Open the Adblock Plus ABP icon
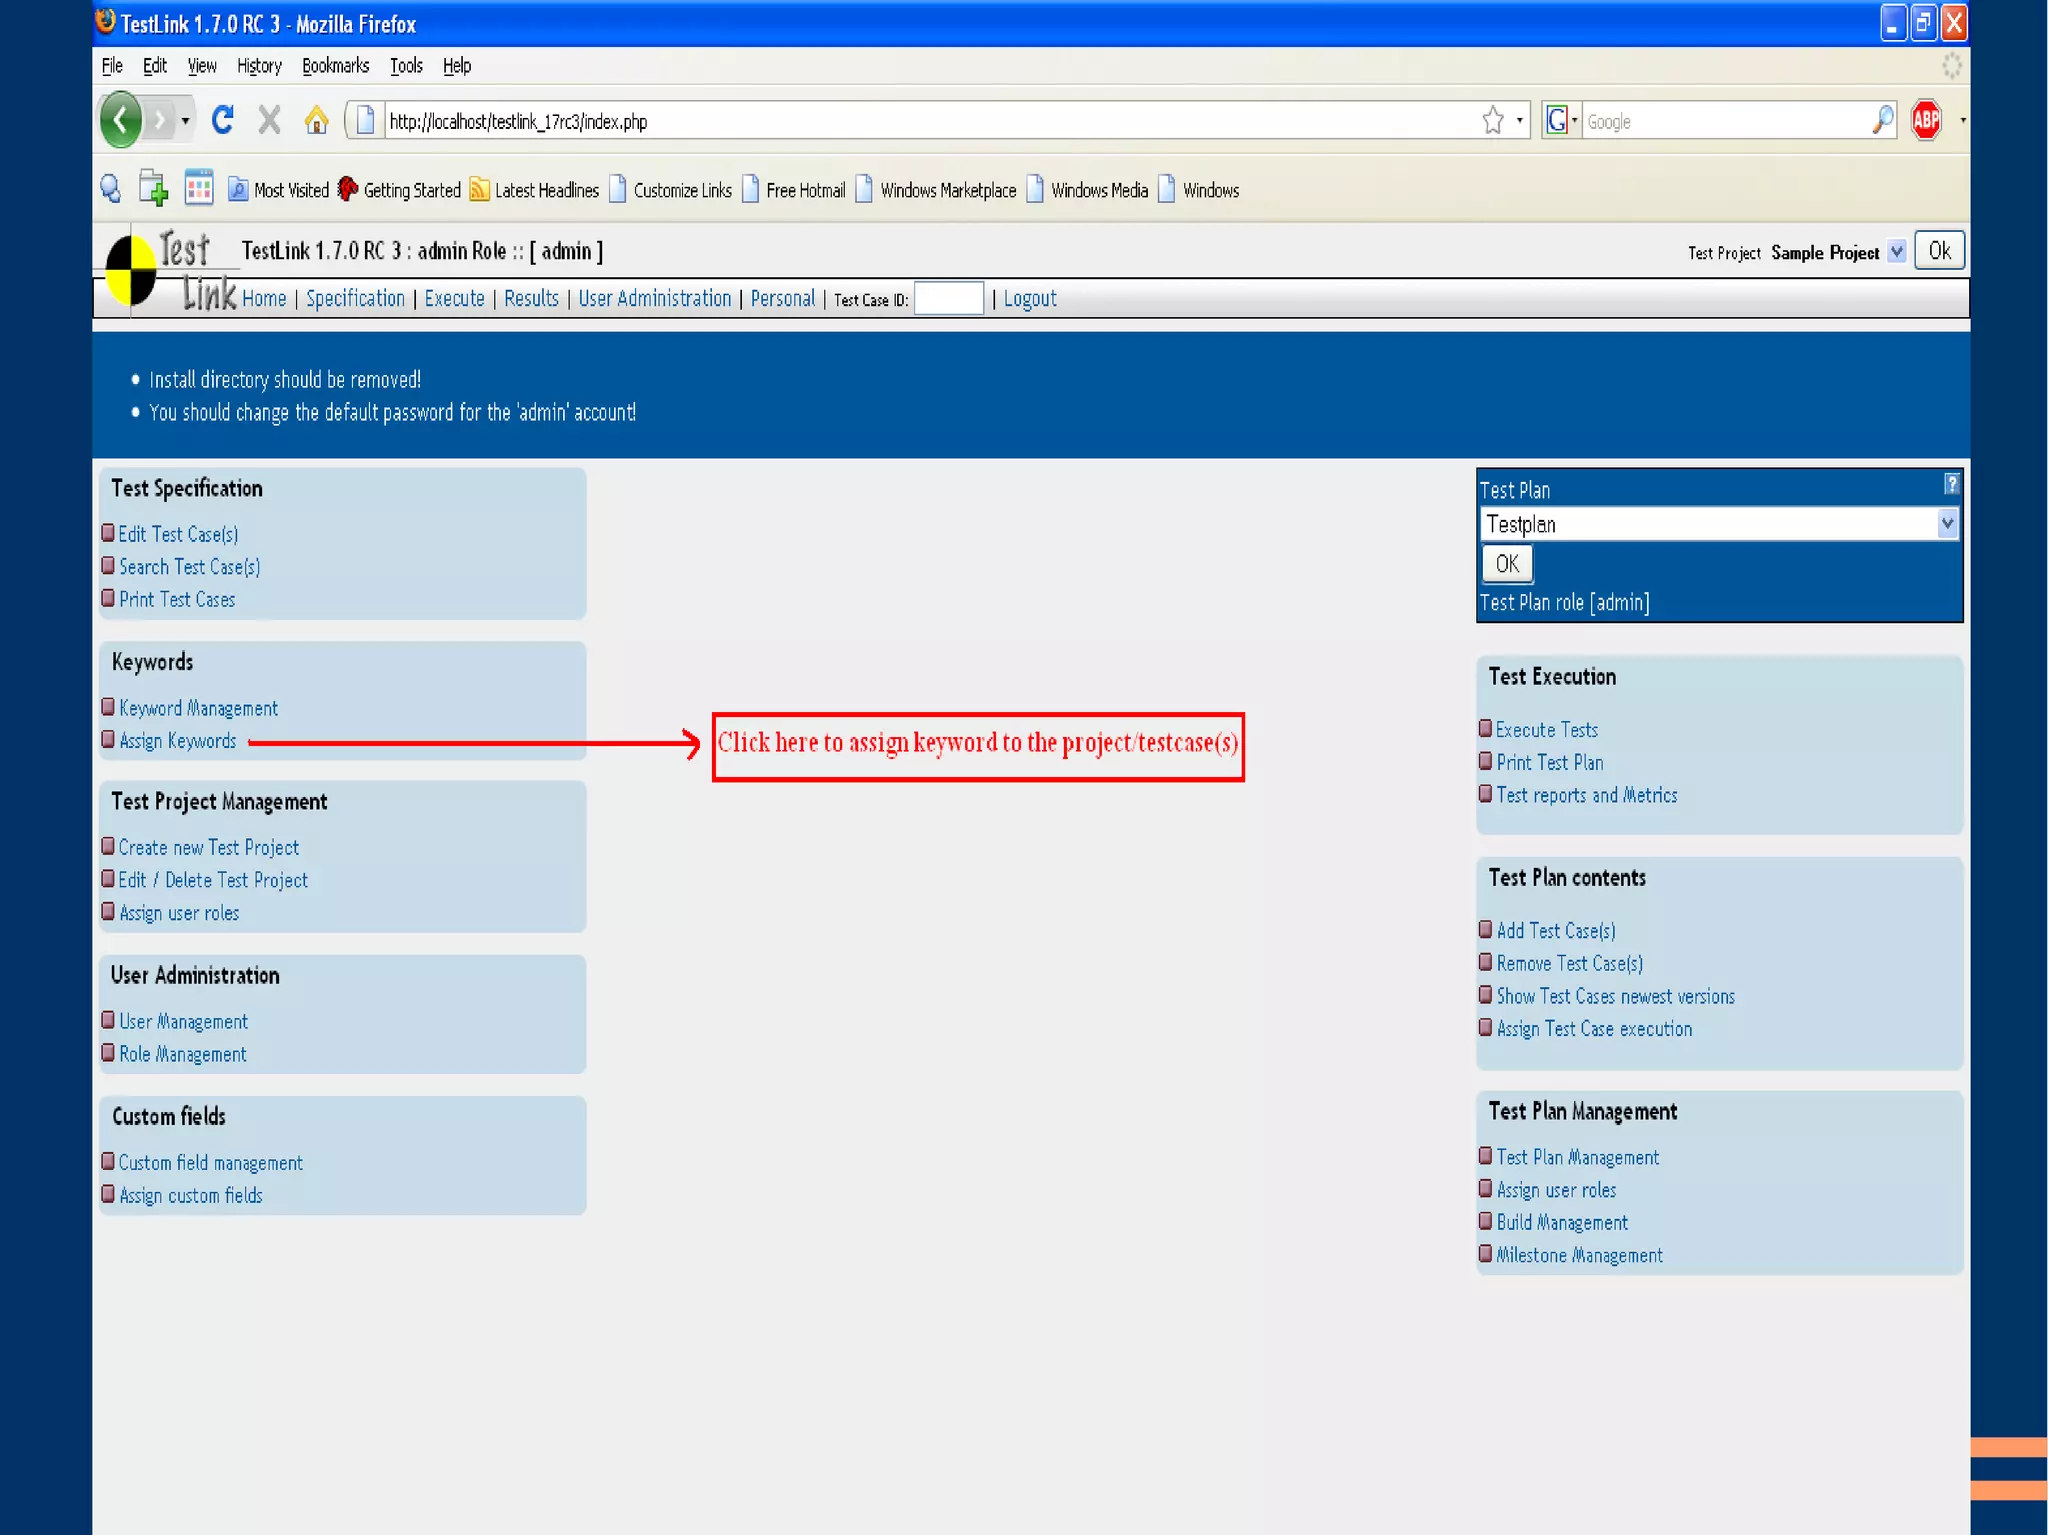The width and height of the screenshot is (2048, 1535). tap(1926, 120)
